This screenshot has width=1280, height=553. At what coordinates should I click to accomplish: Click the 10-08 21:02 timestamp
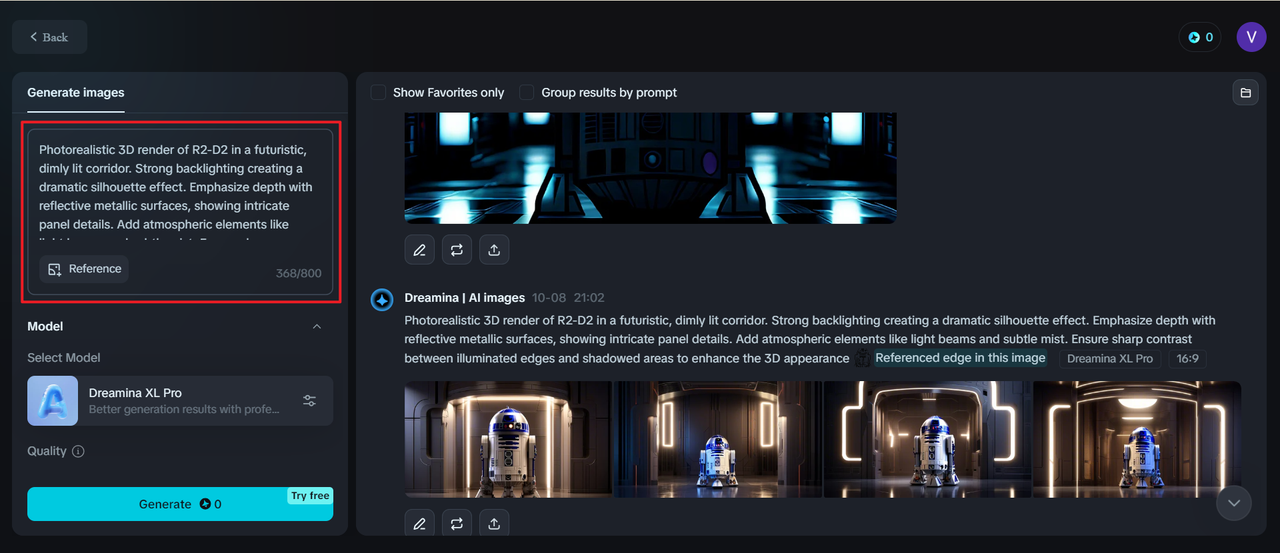tap(568, 298)
